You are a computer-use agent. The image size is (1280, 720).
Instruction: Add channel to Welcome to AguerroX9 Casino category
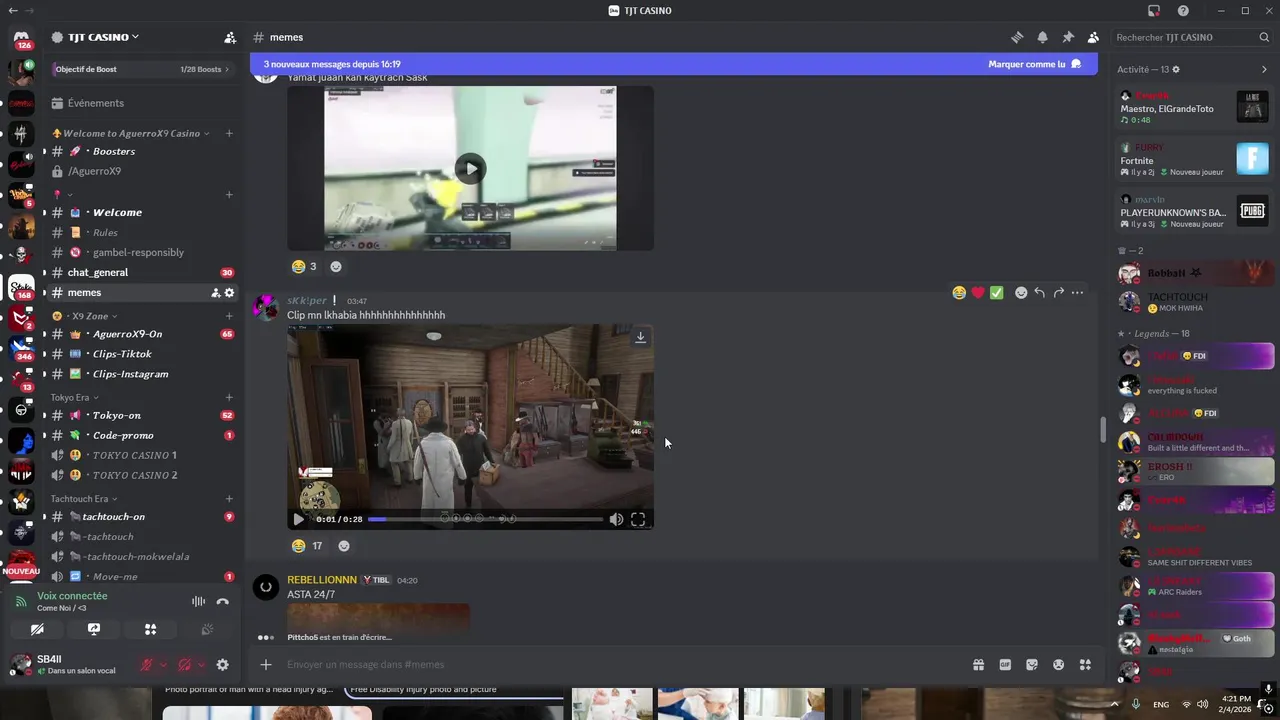229,133
